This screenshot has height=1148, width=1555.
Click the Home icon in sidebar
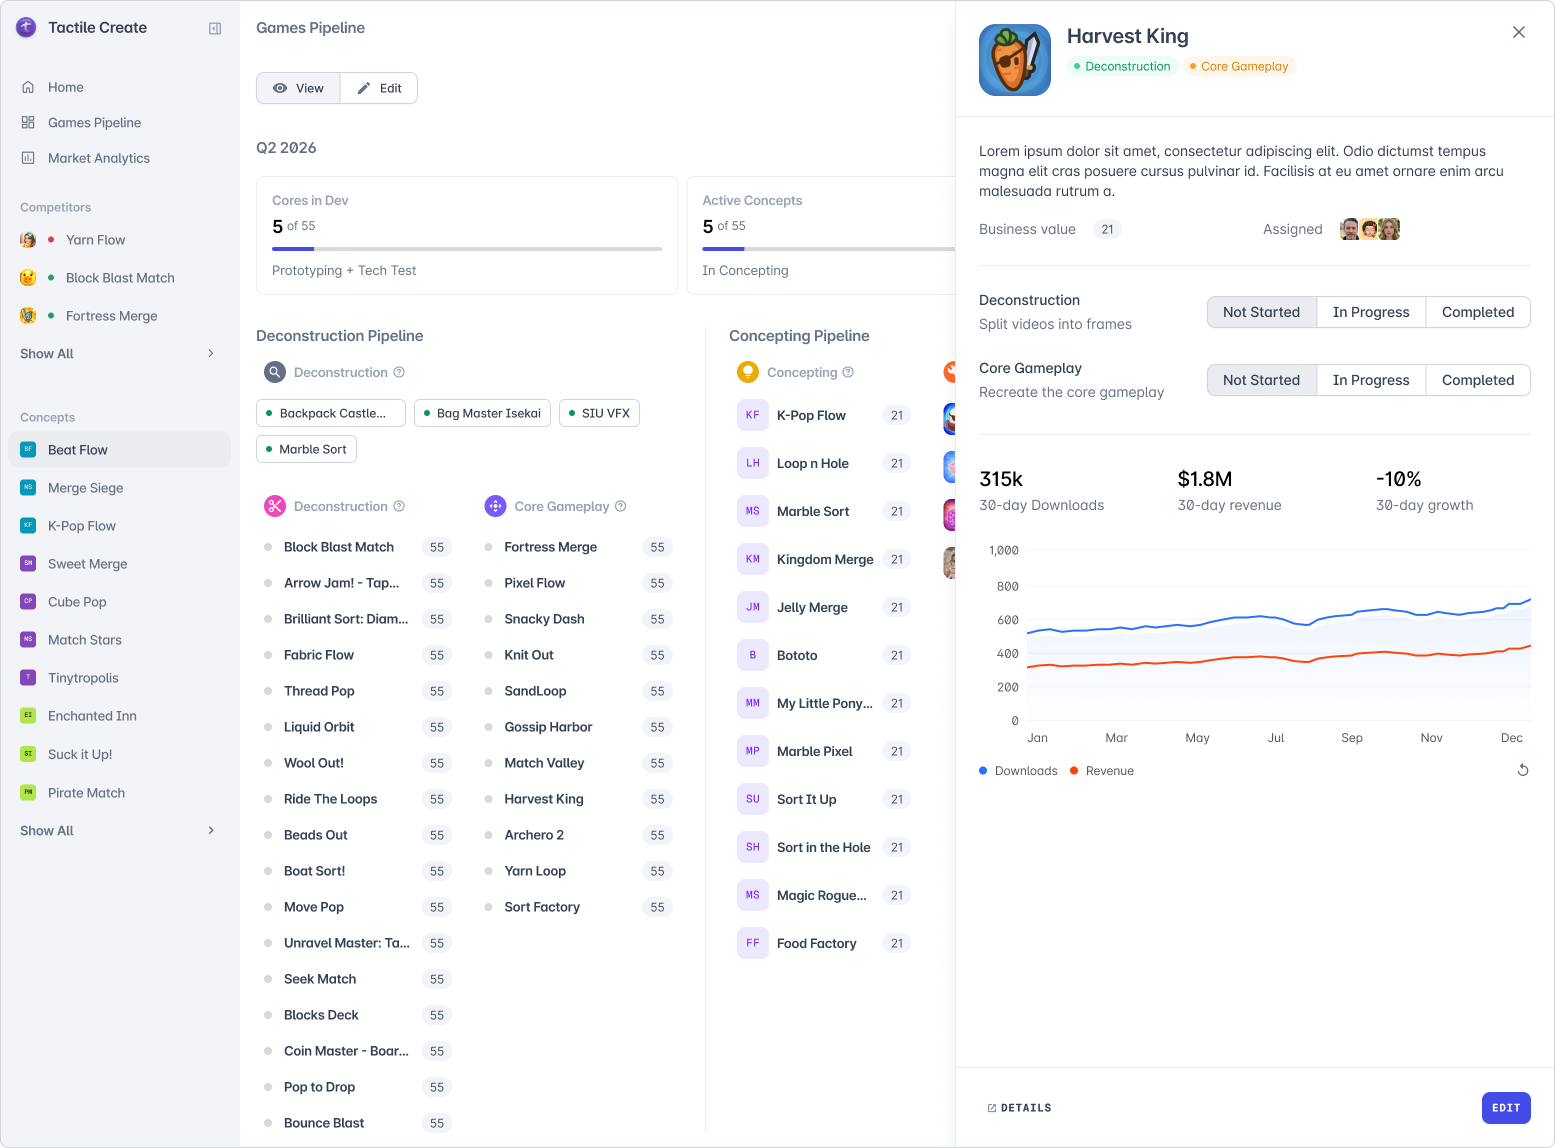[x=28, y=87]
